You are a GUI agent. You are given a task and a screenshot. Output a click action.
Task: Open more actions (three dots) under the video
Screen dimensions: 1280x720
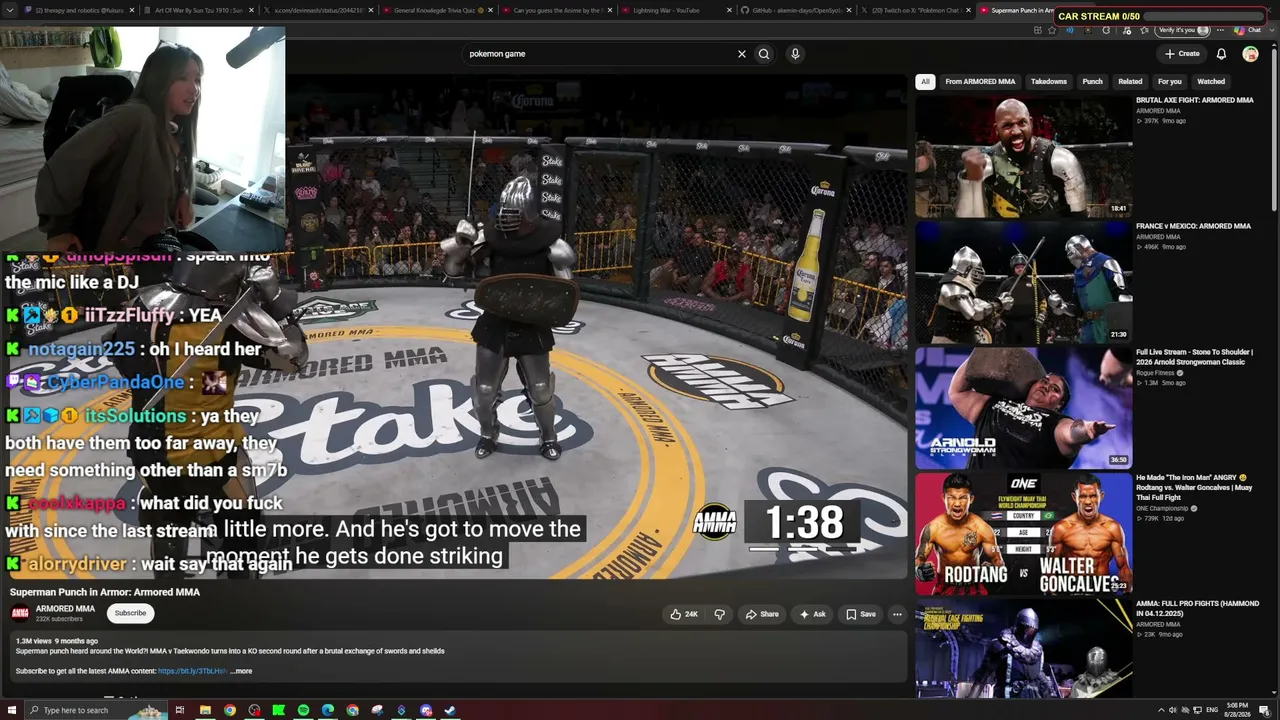tap(897, 614)
